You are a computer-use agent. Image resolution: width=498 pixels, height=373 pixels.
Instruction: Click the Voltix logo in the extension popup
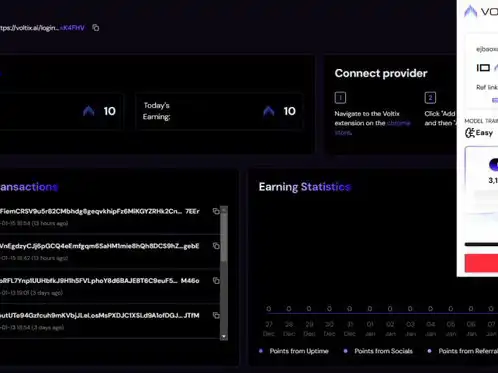471,11
